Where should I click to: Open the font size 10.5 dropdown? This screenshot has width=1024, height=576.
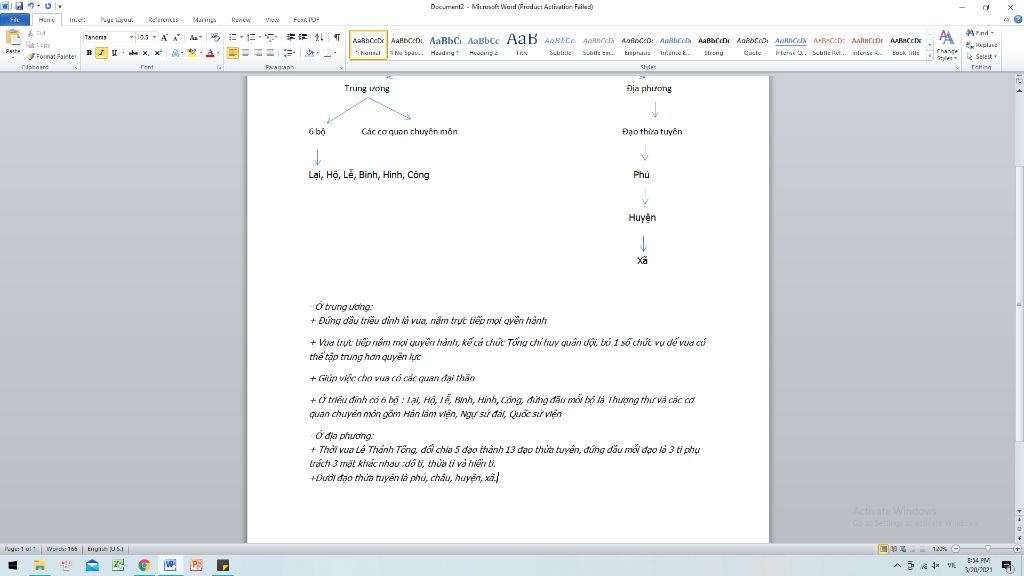(154, 37)
